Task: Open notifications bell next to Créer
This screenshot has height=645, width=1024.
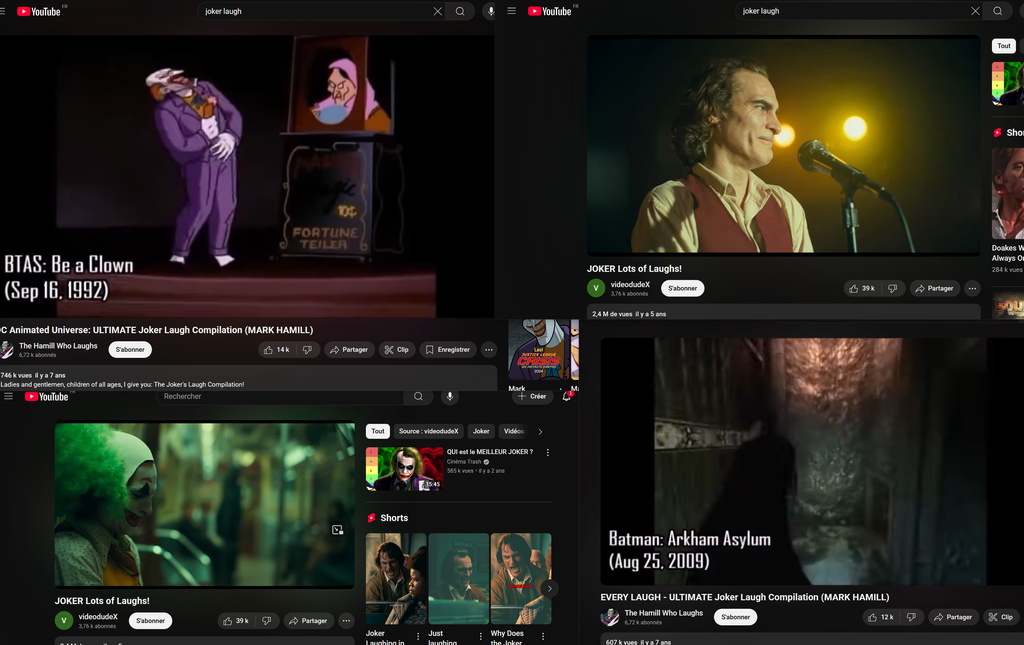Action: (x=567, y=396)
